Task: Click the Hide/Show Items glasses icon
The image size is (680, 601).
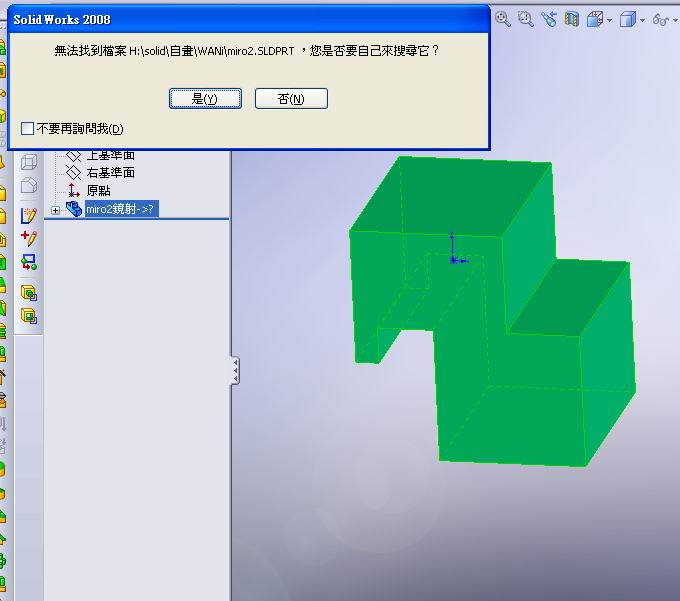Action: [x=661, y=20]
